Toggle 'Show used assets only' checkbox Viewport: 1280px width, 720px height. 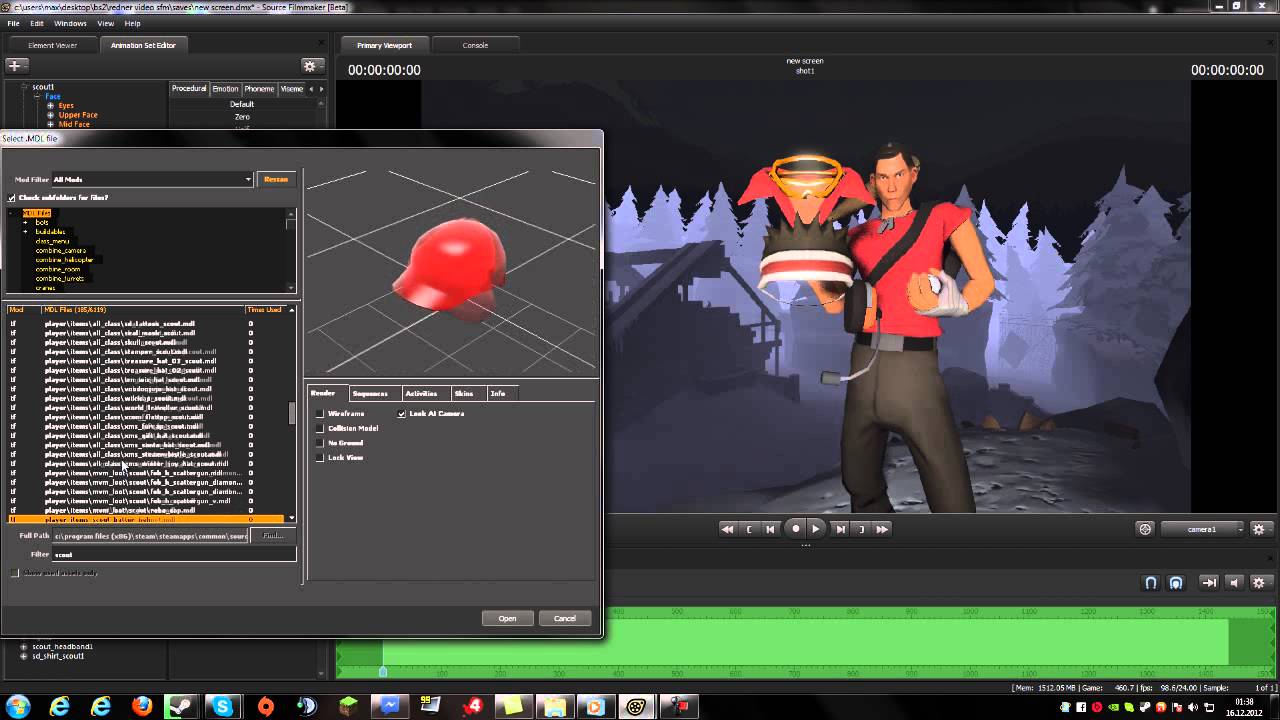[14, 573]
